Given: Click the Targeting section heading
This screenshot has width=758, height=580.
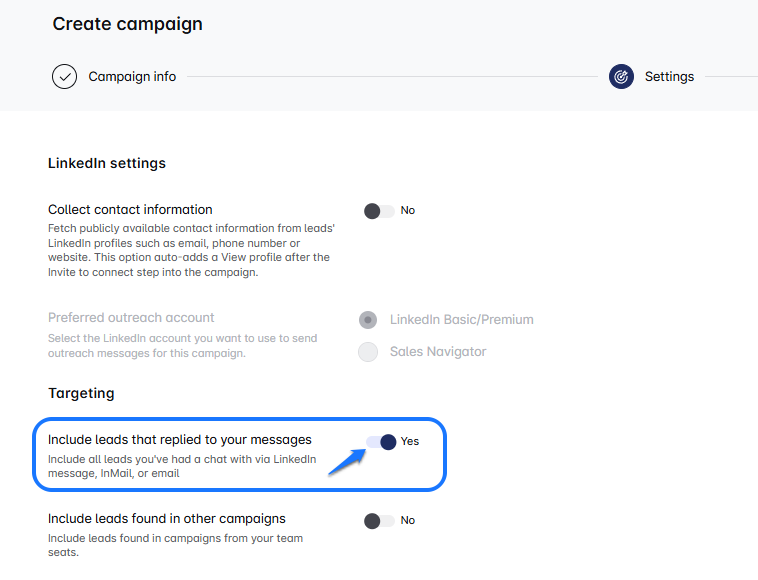Looking at the screenshot, I should tap(81, 393).
